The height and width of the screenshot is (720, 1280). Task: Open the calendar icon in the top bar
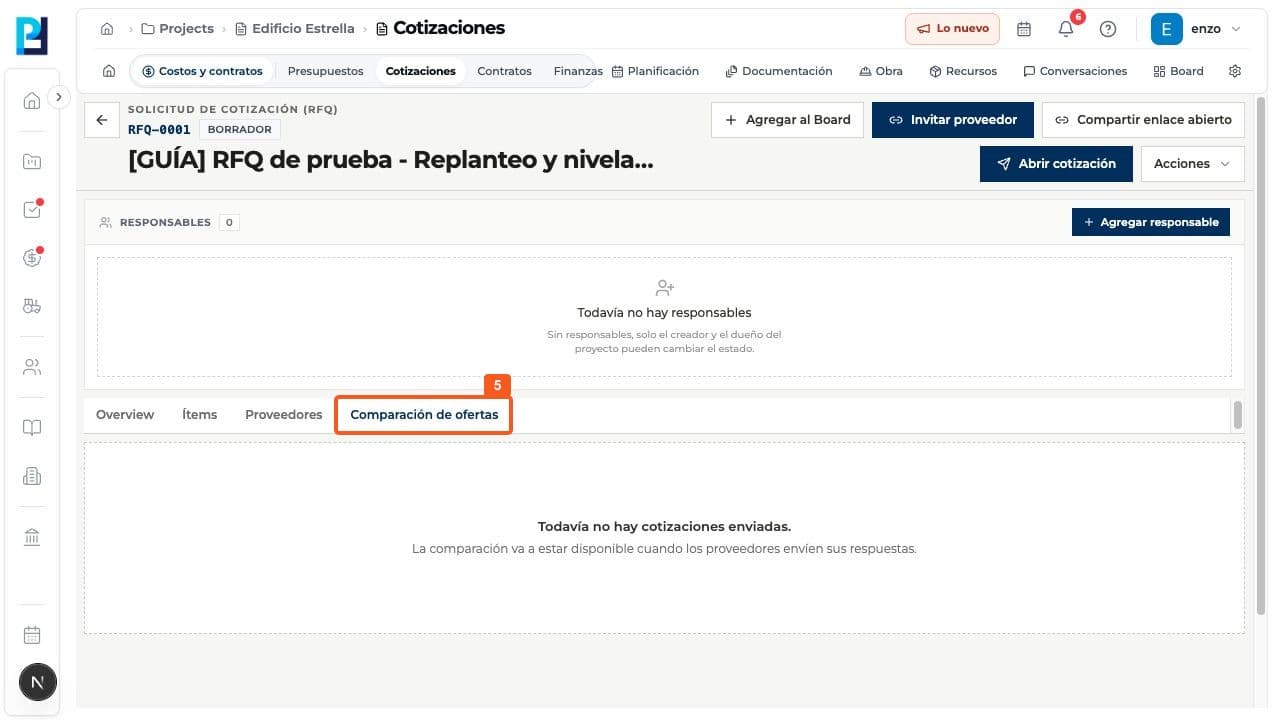pyautogui.click(x=1024, y=29)
